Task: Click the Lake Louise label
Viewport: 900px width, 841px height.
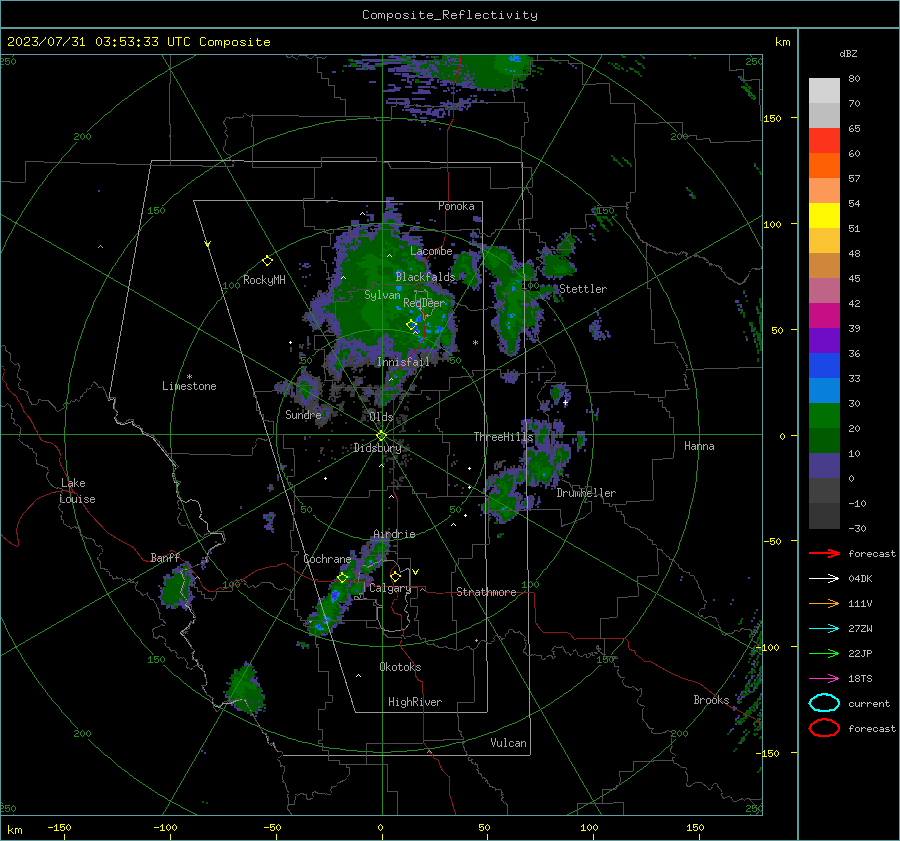Action: (77, 491)
